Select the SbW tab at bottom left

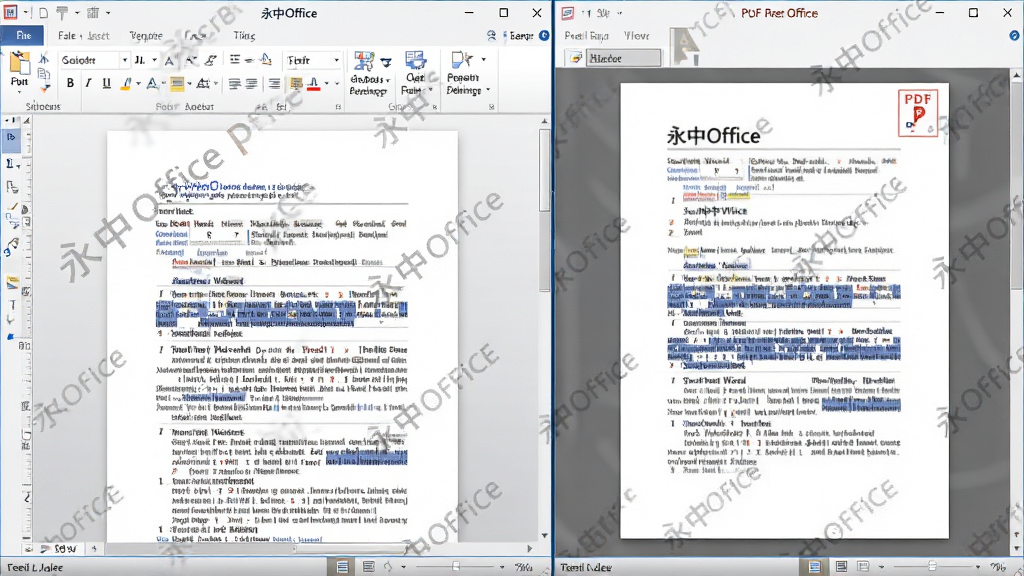click(64, 549)
